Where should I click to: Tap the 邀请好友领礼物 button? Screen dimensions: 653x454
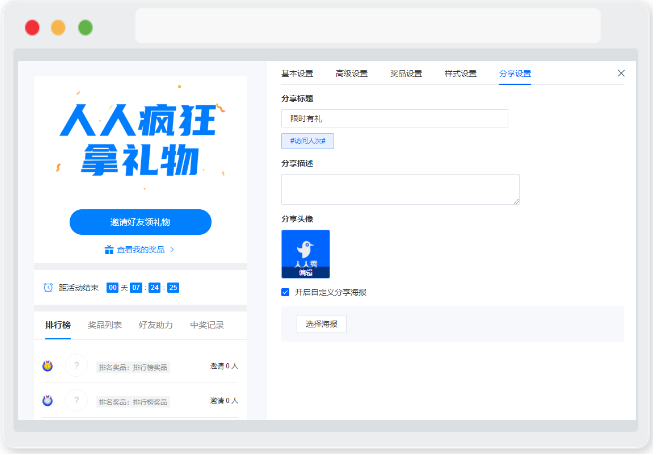click(x=140, y=222)
